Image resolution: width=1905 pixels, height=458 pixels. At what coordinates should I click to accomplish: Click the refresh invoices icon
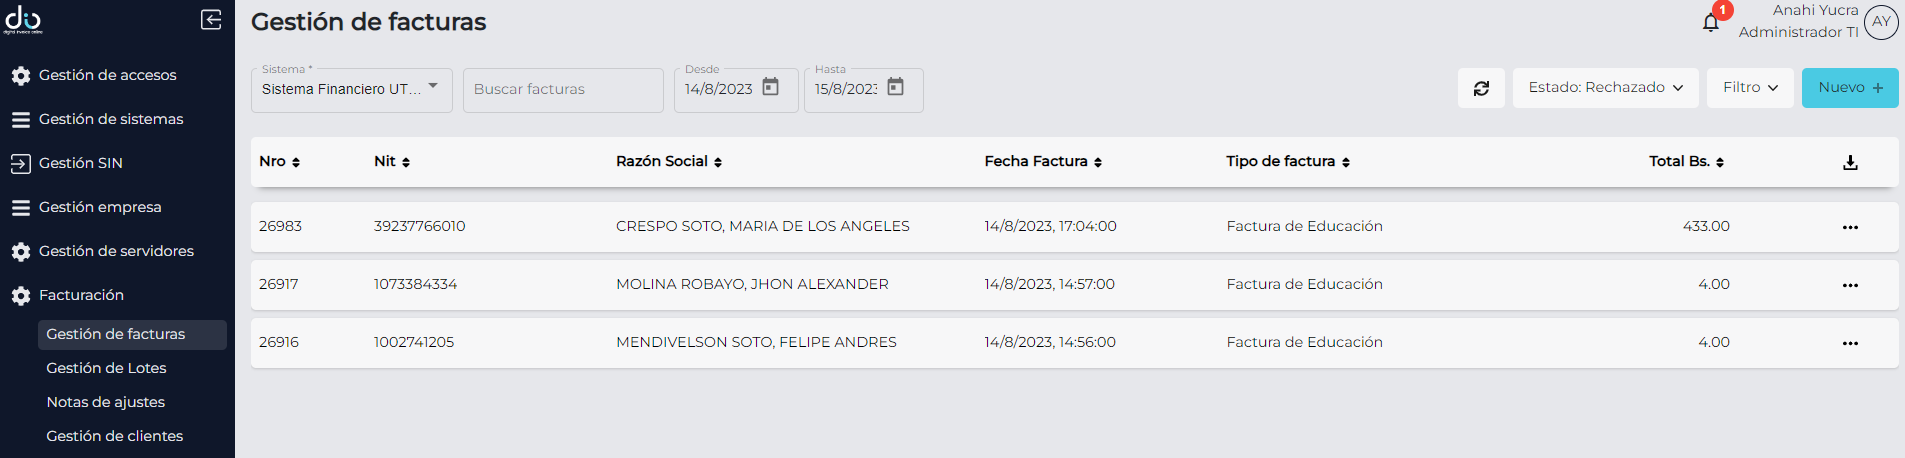[1481, 88]
